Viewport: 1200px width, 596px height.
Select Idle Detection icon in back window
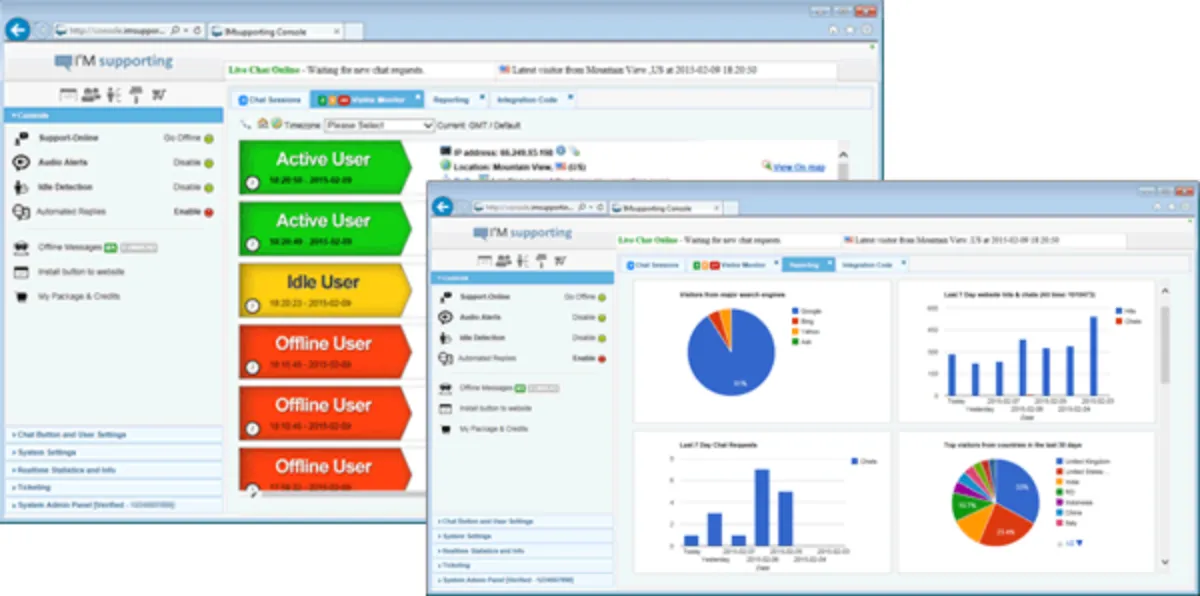pyautogui.click(x=21, y=187)
